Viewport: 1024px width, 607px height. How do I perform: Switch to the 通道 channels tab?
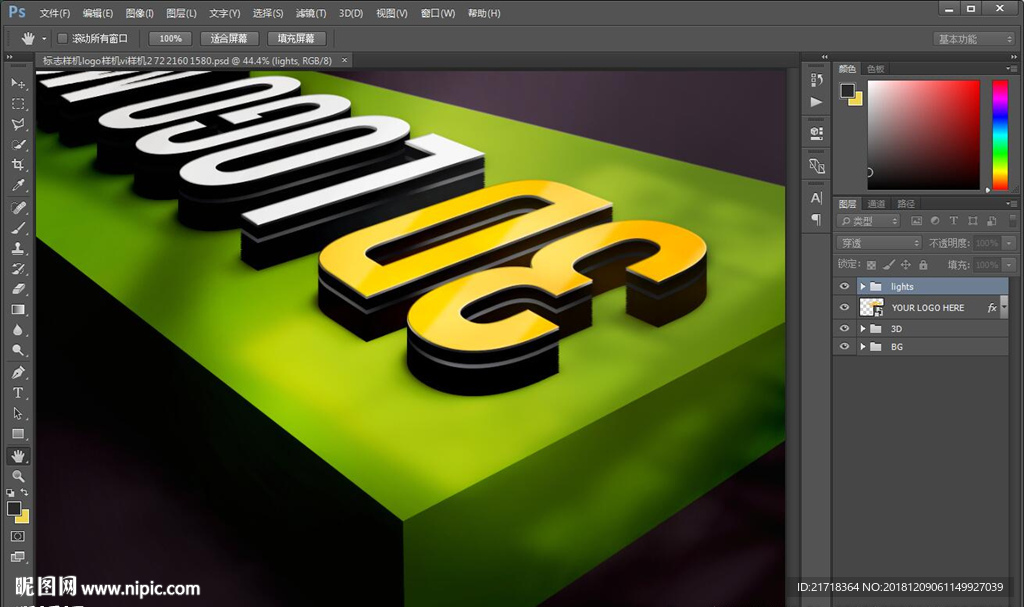coord(876,204)
